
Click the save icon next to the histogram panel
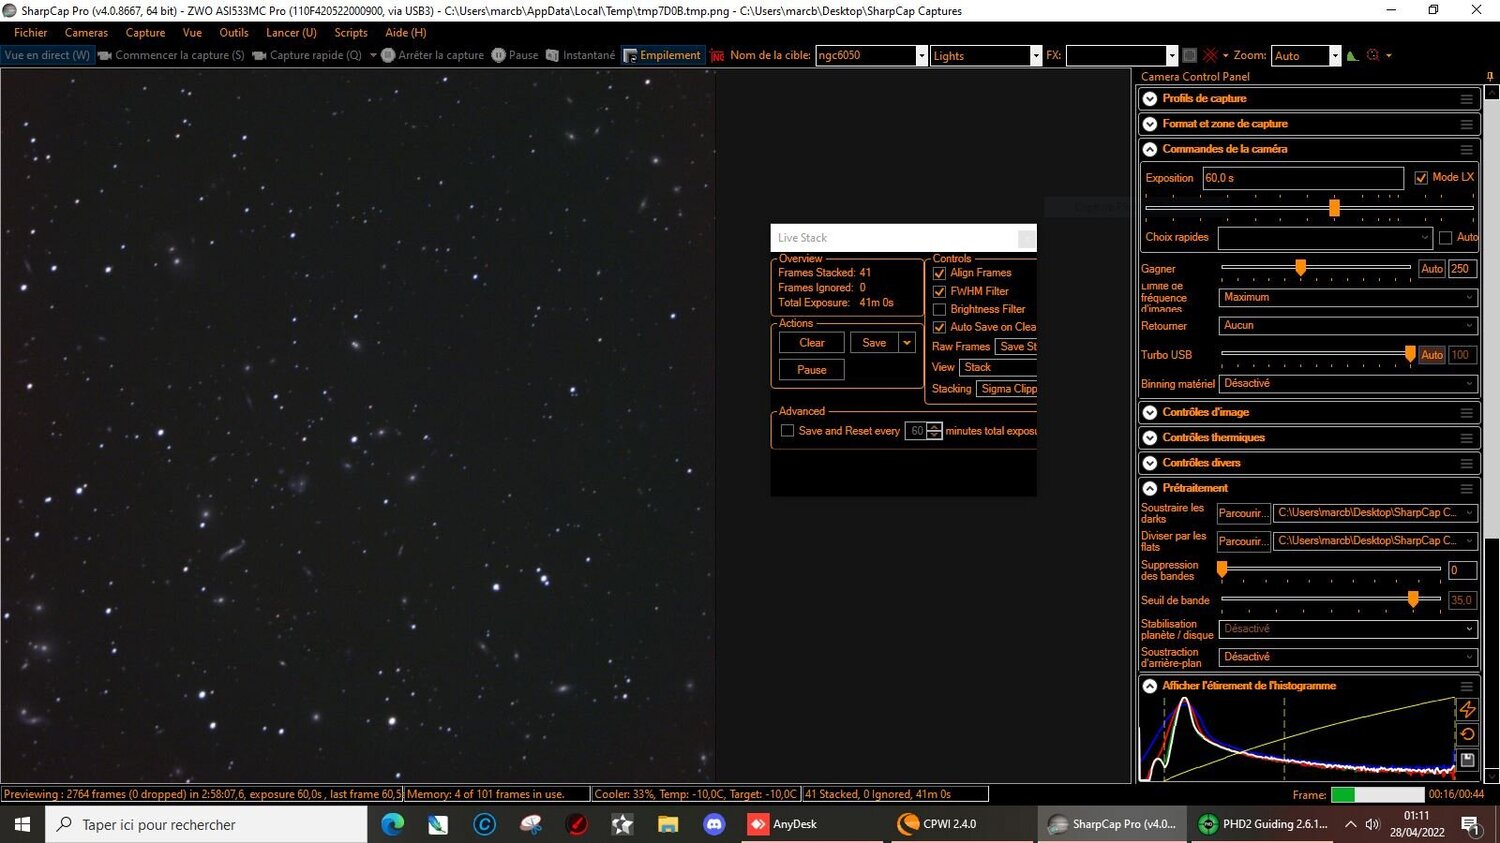tap(1466, 760)
